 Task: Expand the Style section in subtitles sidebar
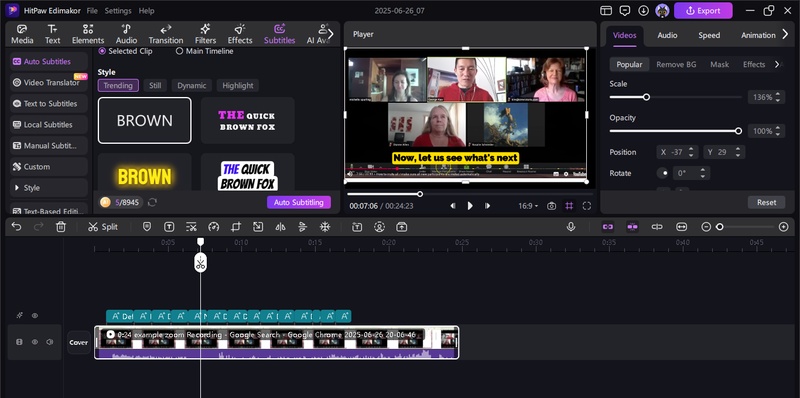pos(49,188)
